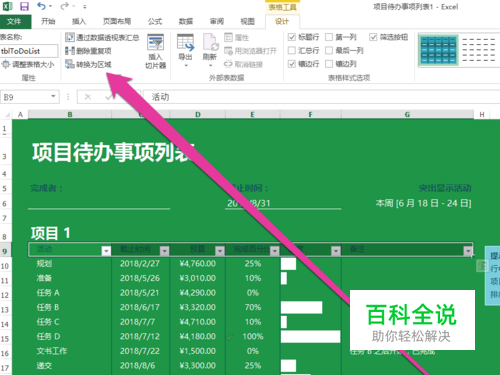
Task: Click 插入切片器 (Insert Slicer) icon
Action: 155,51
